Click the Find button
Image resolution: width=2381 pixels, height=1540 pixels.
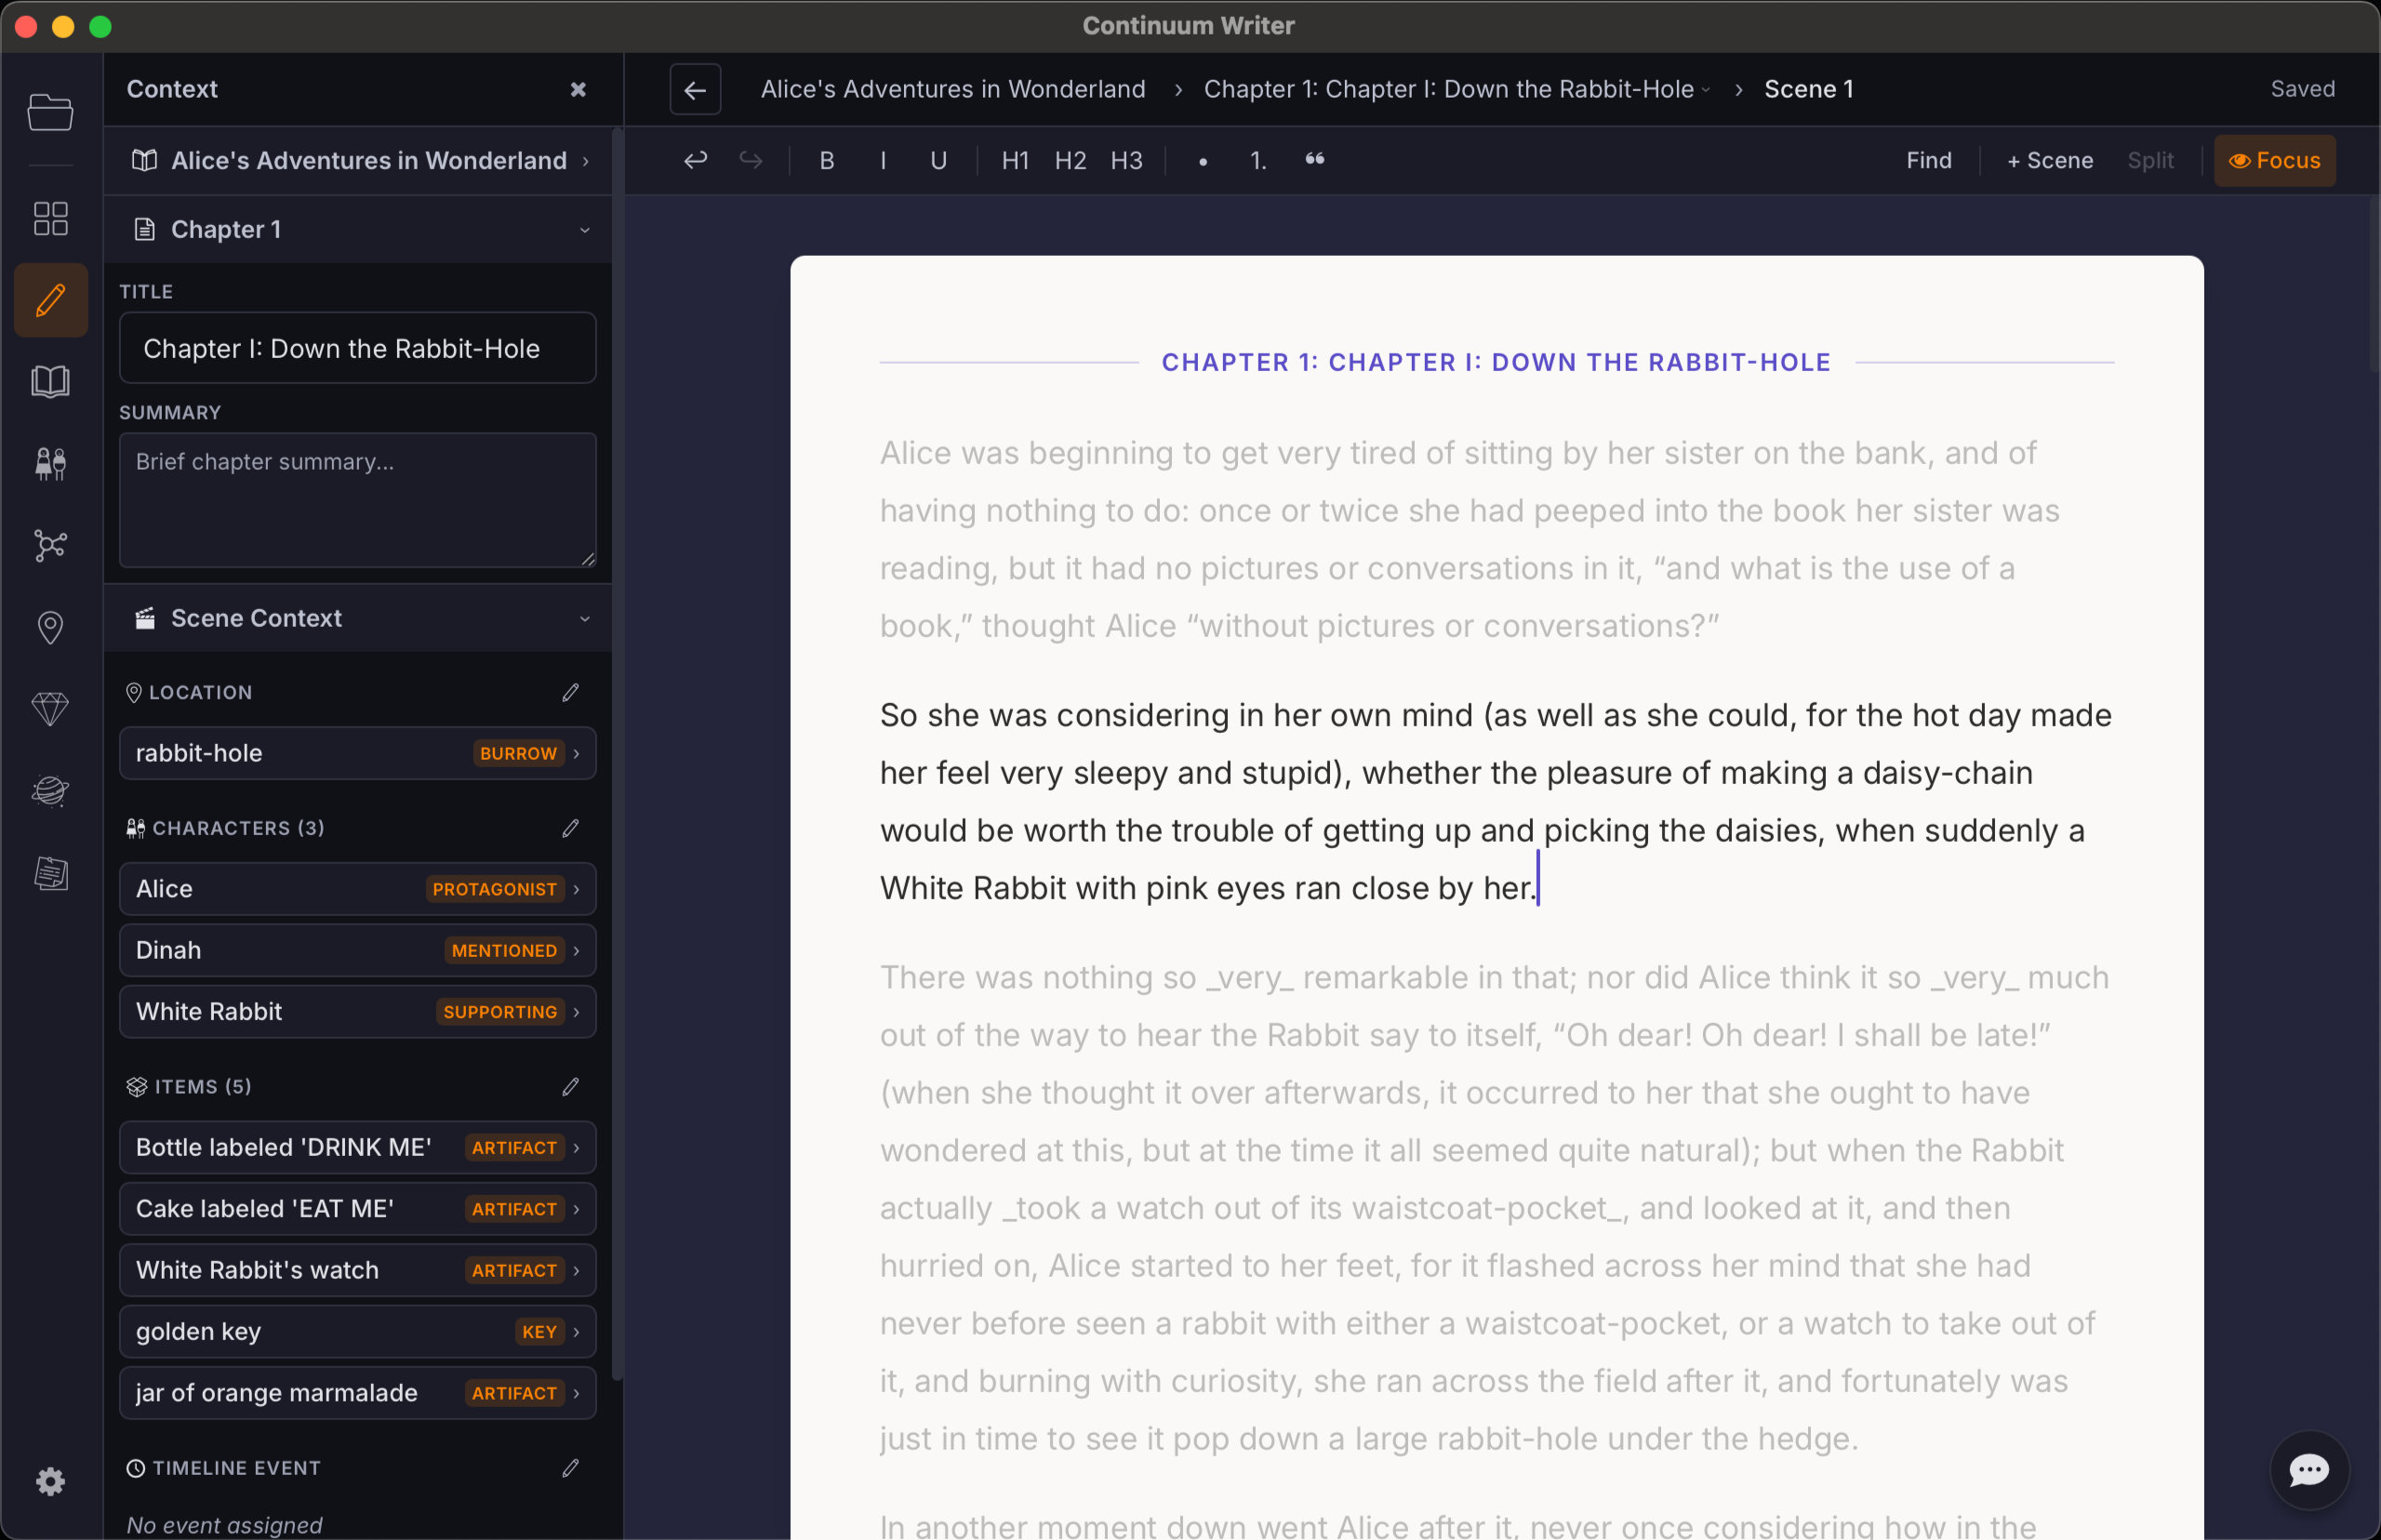pos(1928,160)
